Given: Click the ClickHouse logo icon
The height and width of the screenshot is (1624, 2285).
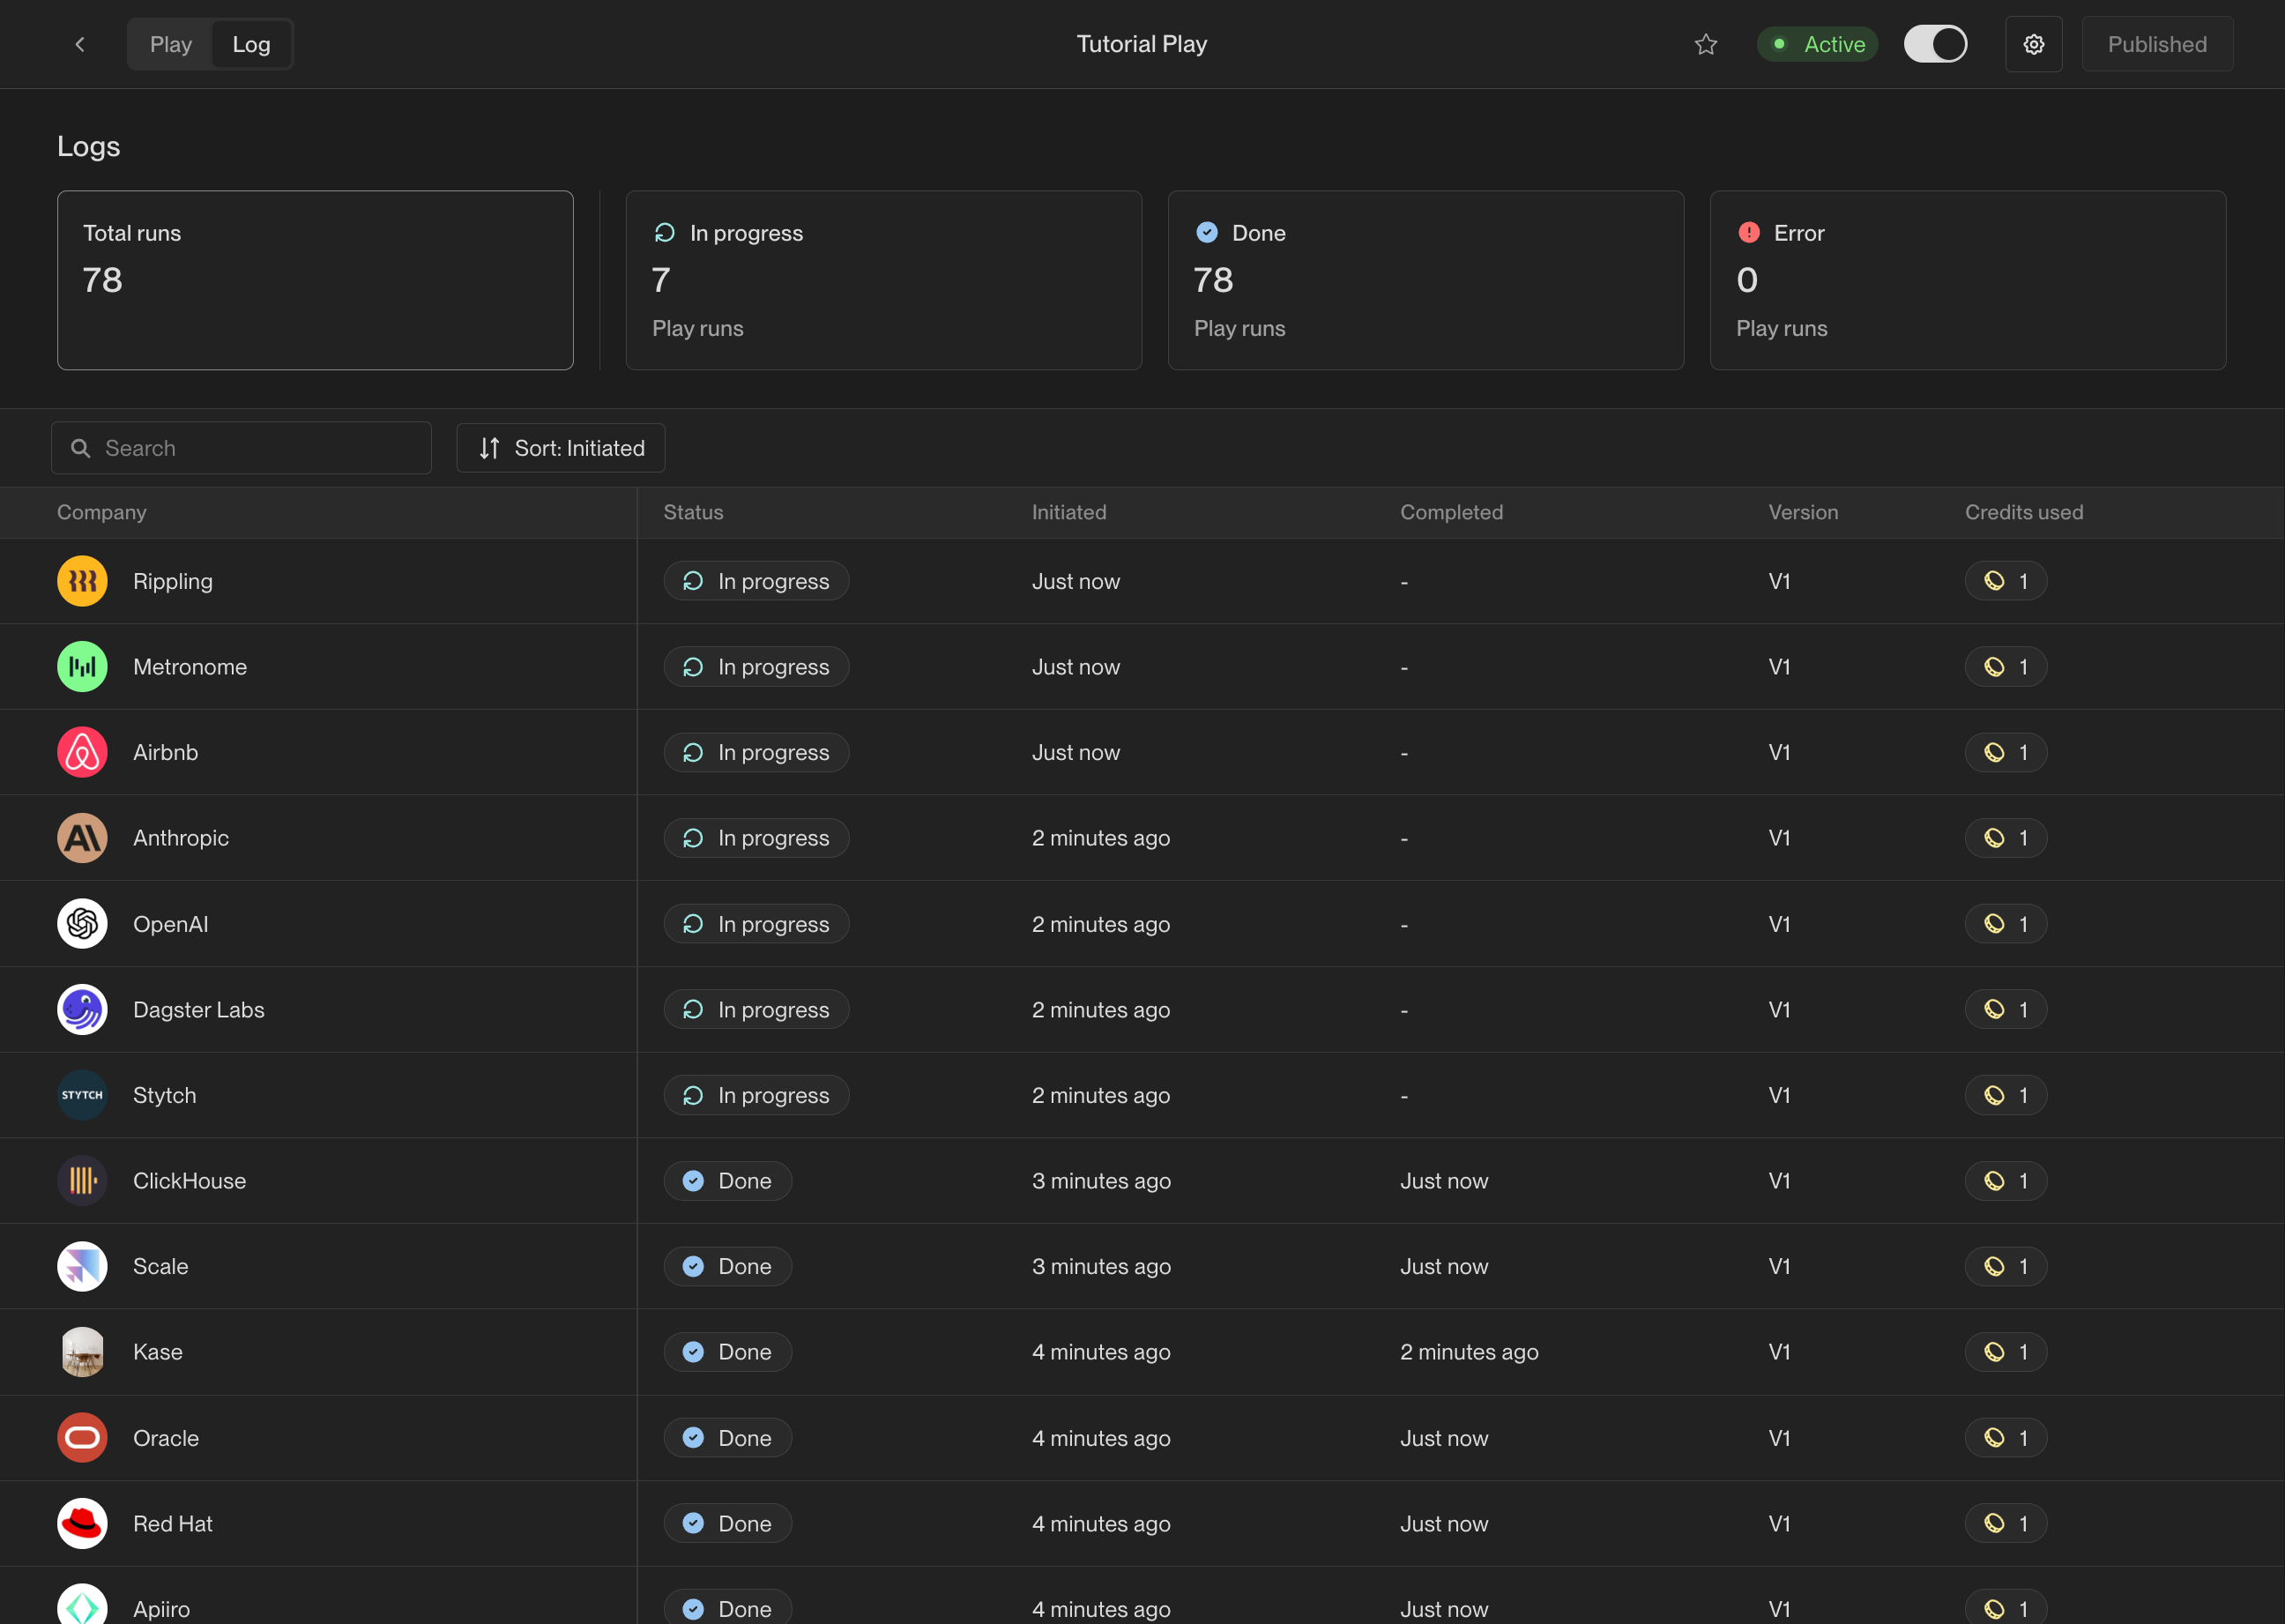Looking at the screenshot, I should 82,1181.
